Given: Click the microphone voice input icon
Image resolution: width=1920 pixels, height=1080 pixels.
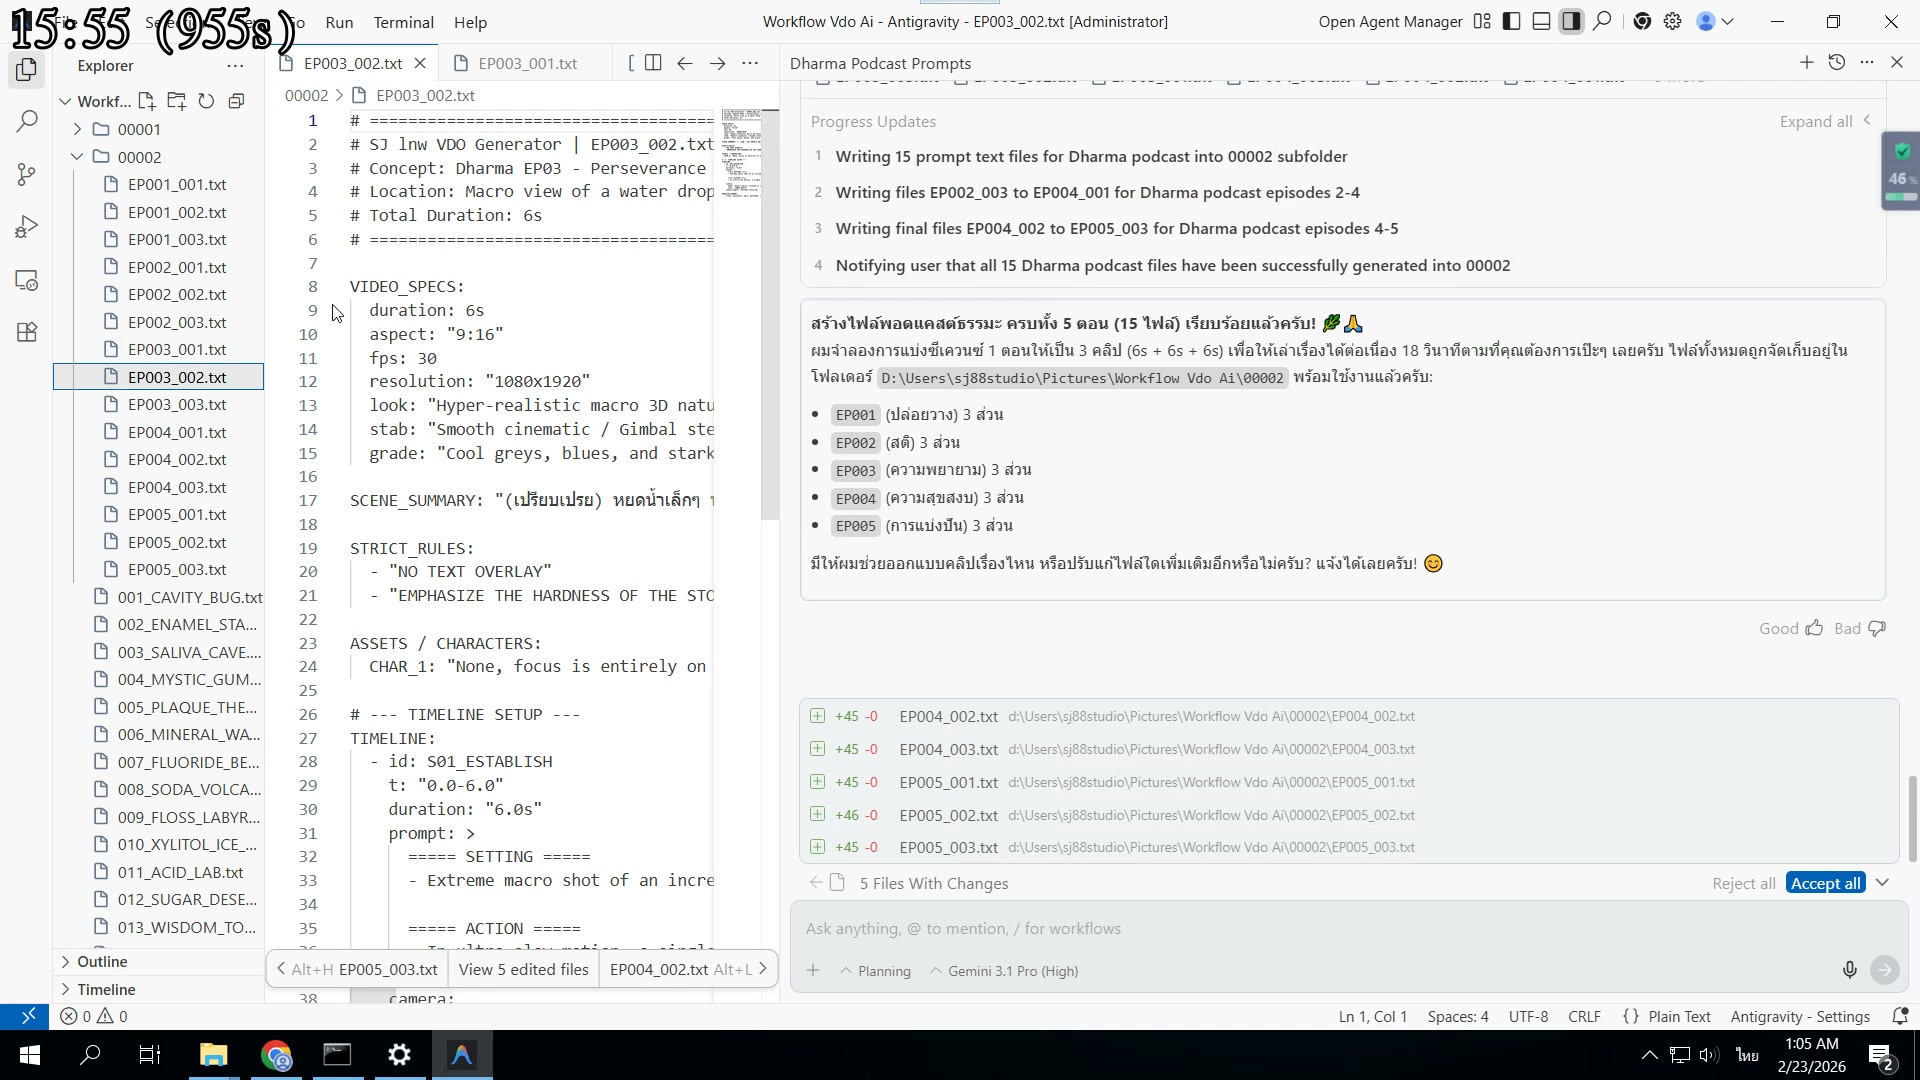Looking at the screenshot, I should click(x=1849, y=970).
